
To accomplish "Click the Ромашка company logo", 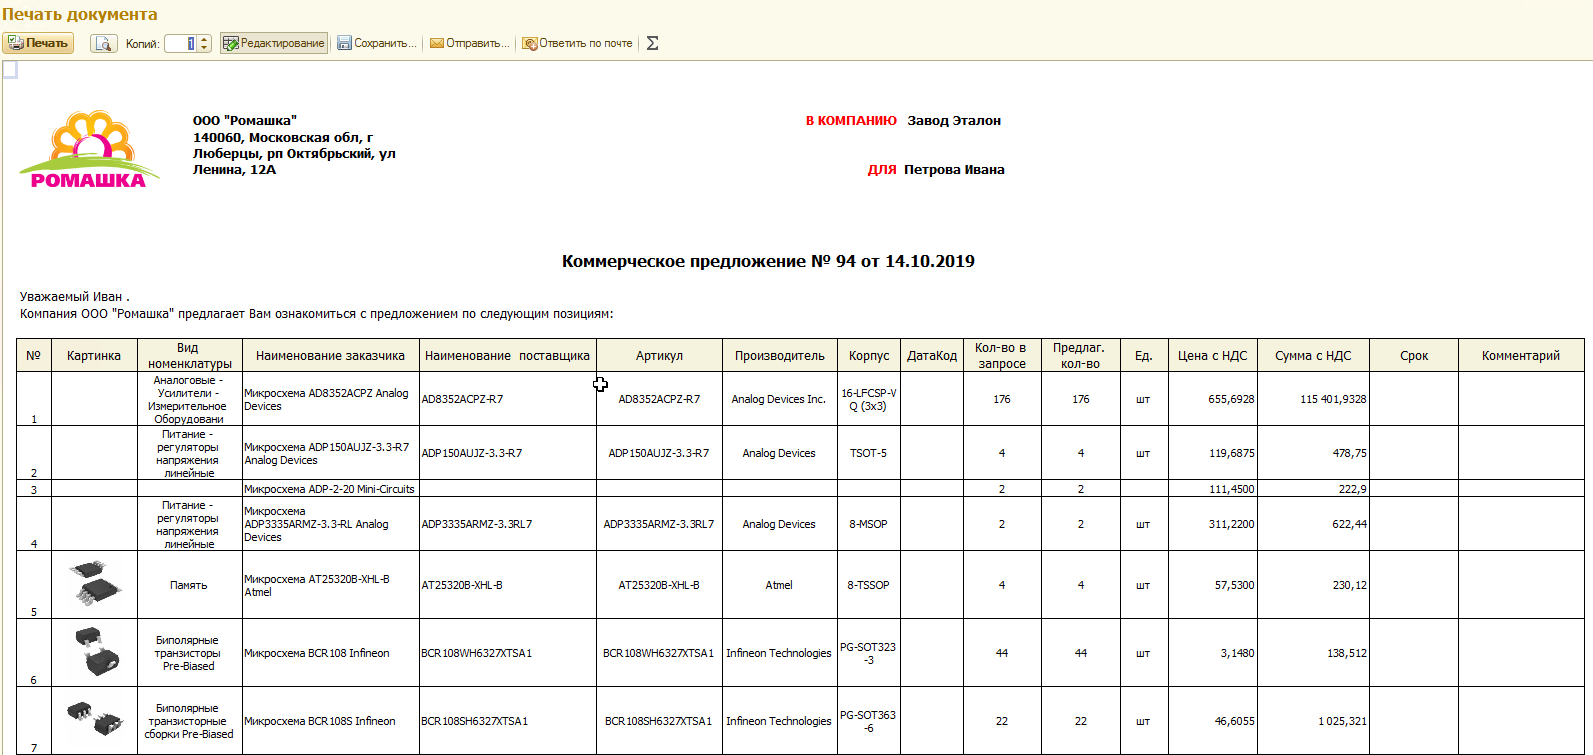I will click(x=89, y=150).
